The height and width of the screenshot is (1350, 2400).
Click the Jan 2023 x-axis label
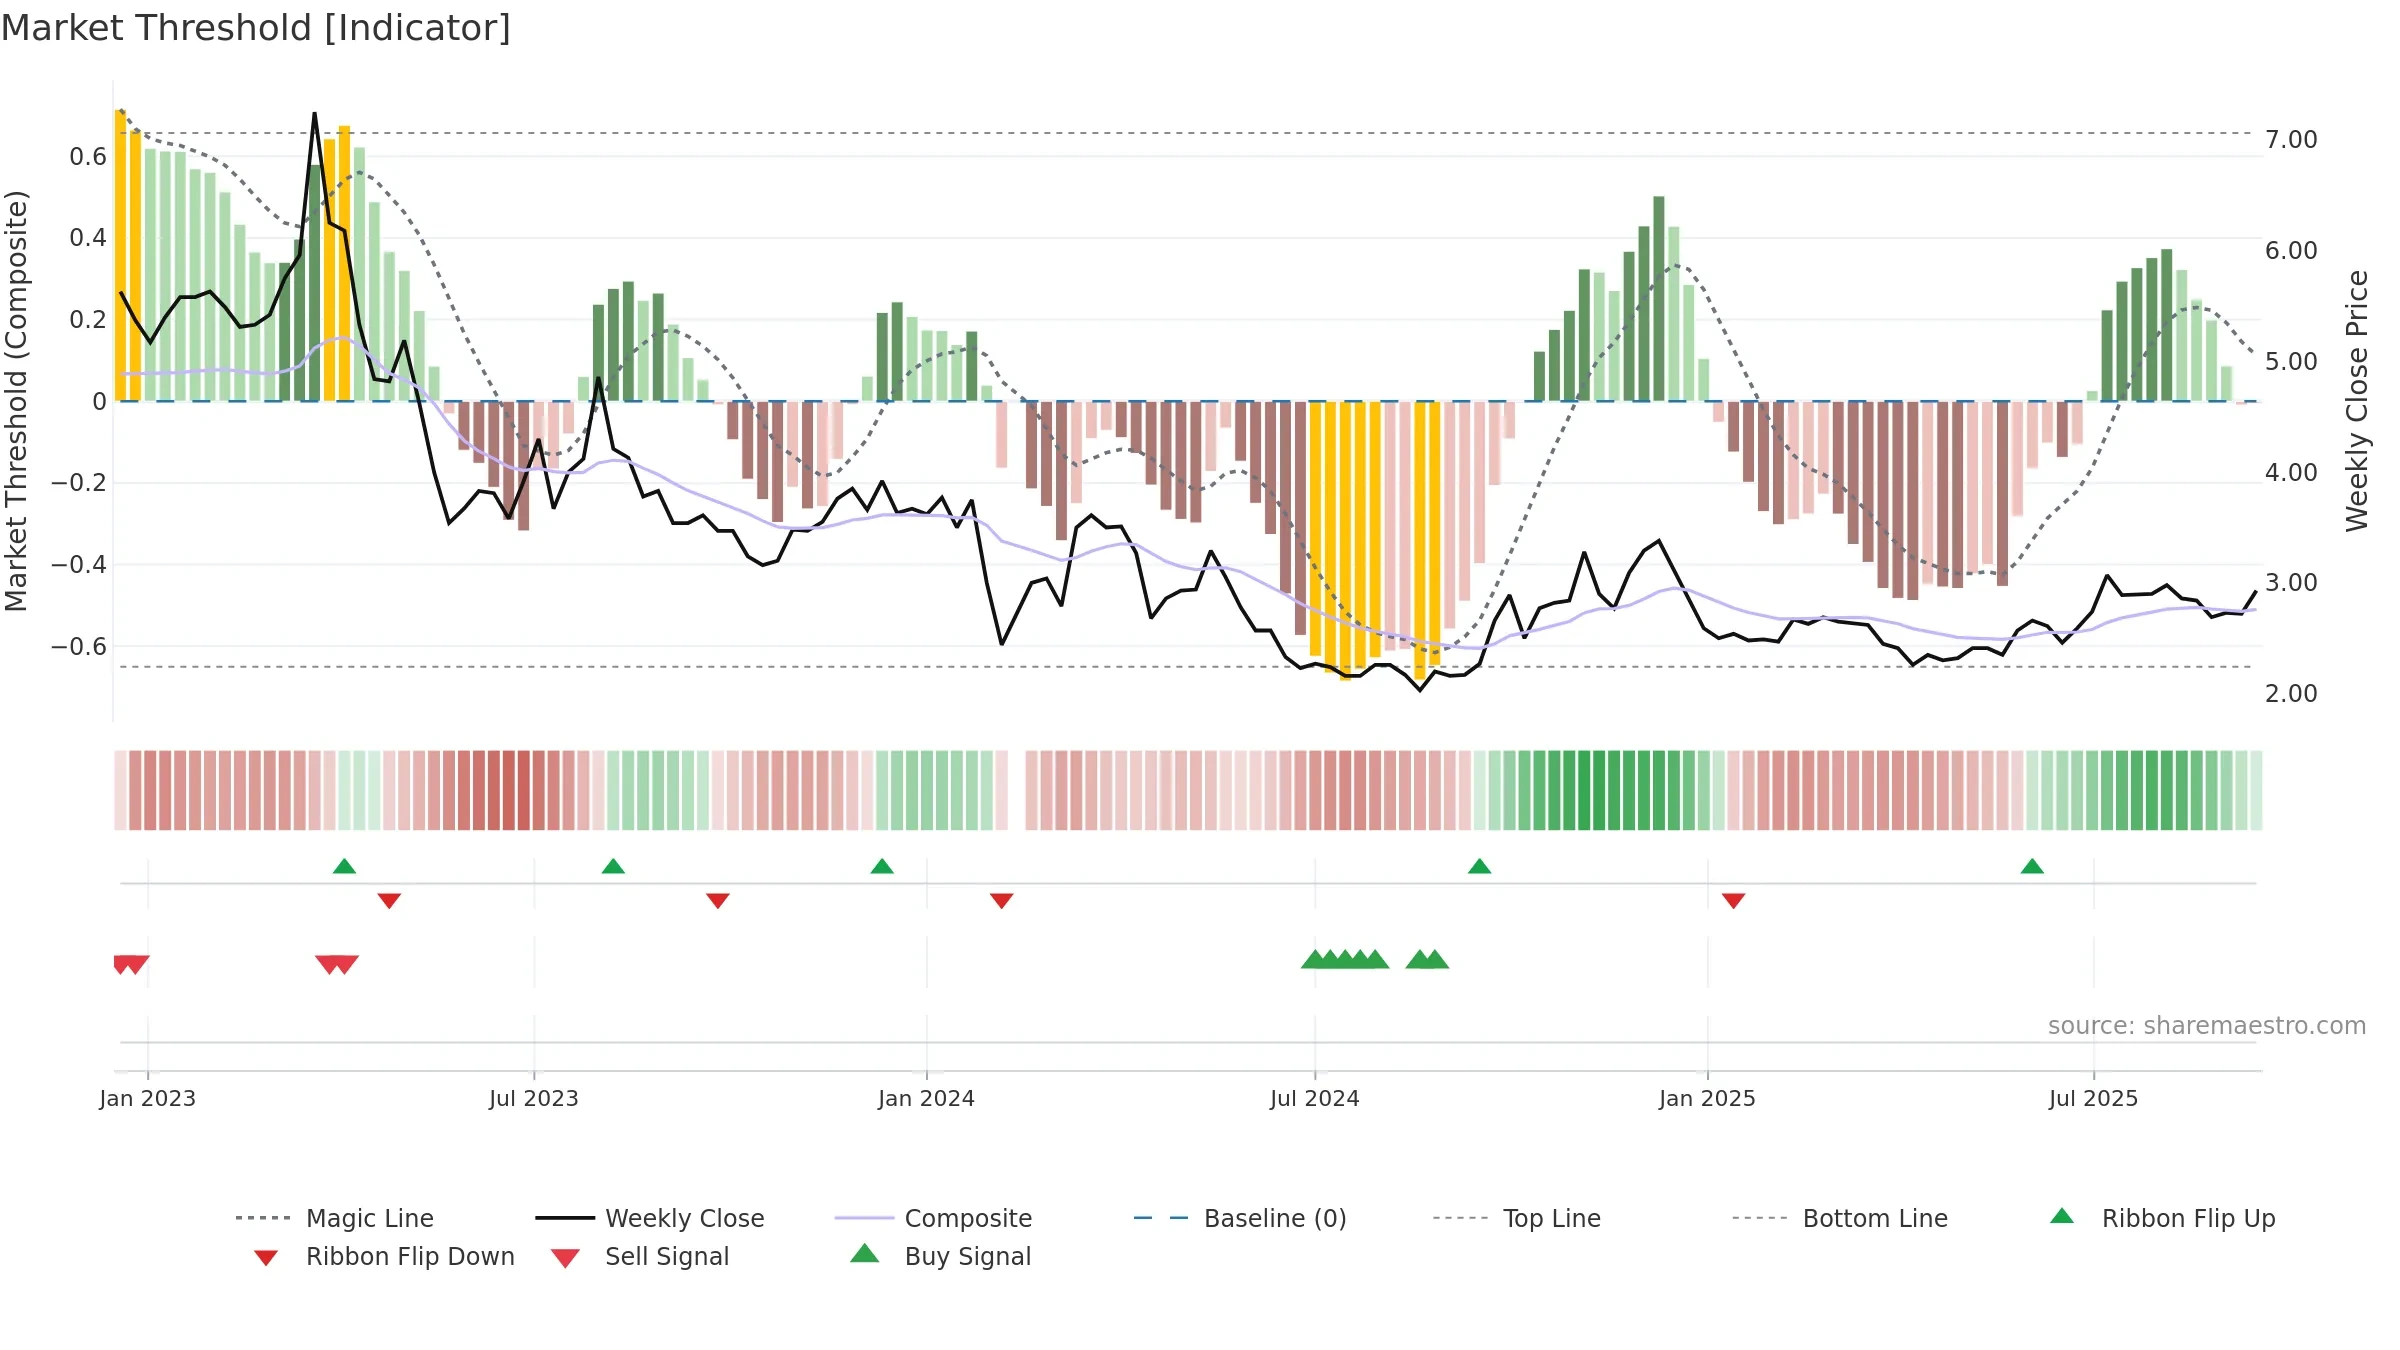coord(147,1098)
